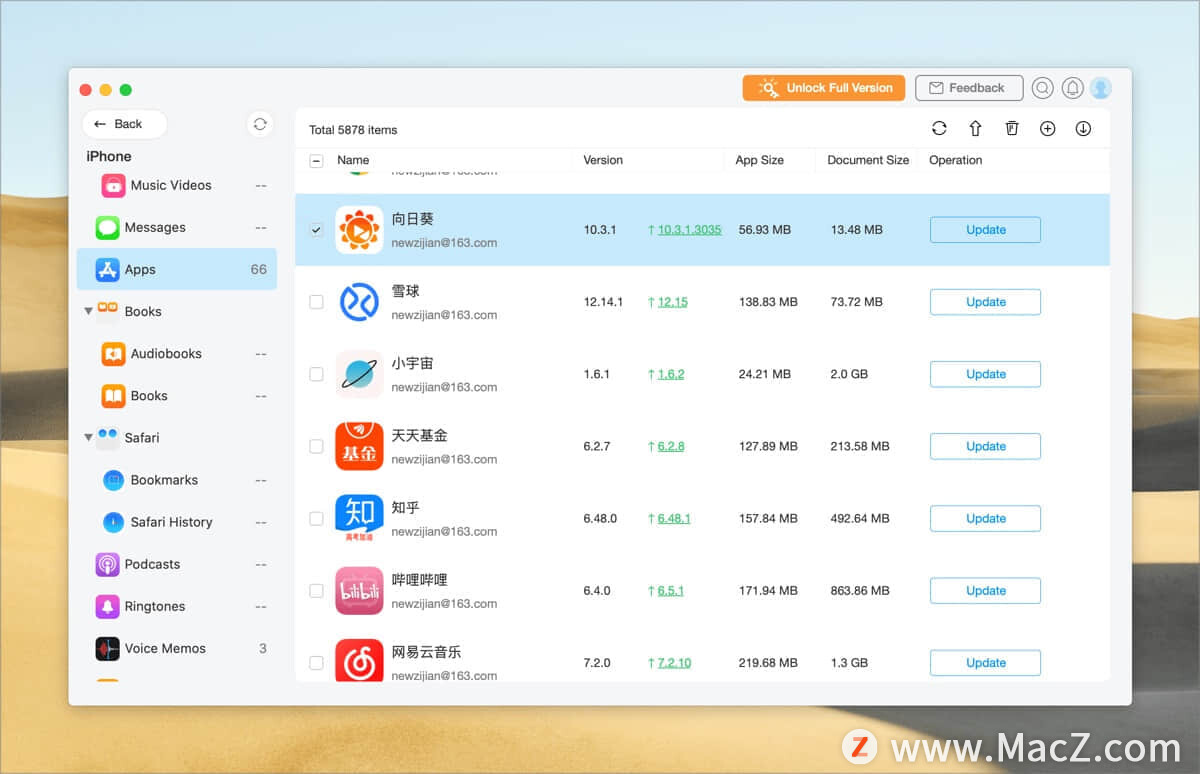Collapse the Safari group triangle
Image resolution: width=1200 pixels, height=774 pixels.
89,438
